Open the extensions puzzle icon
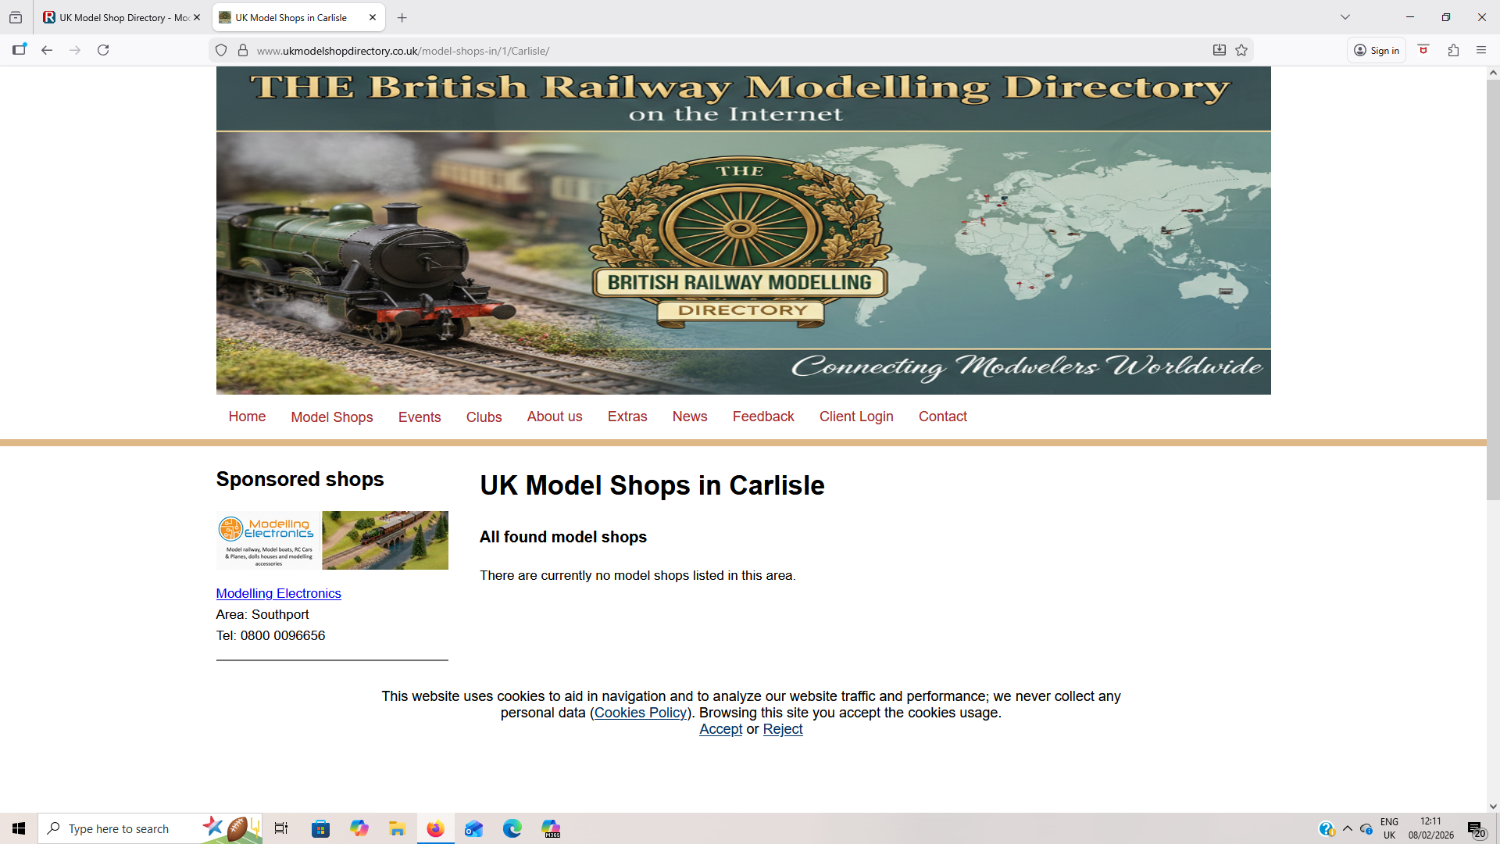1500x844 pixels. coord(1453,50)
